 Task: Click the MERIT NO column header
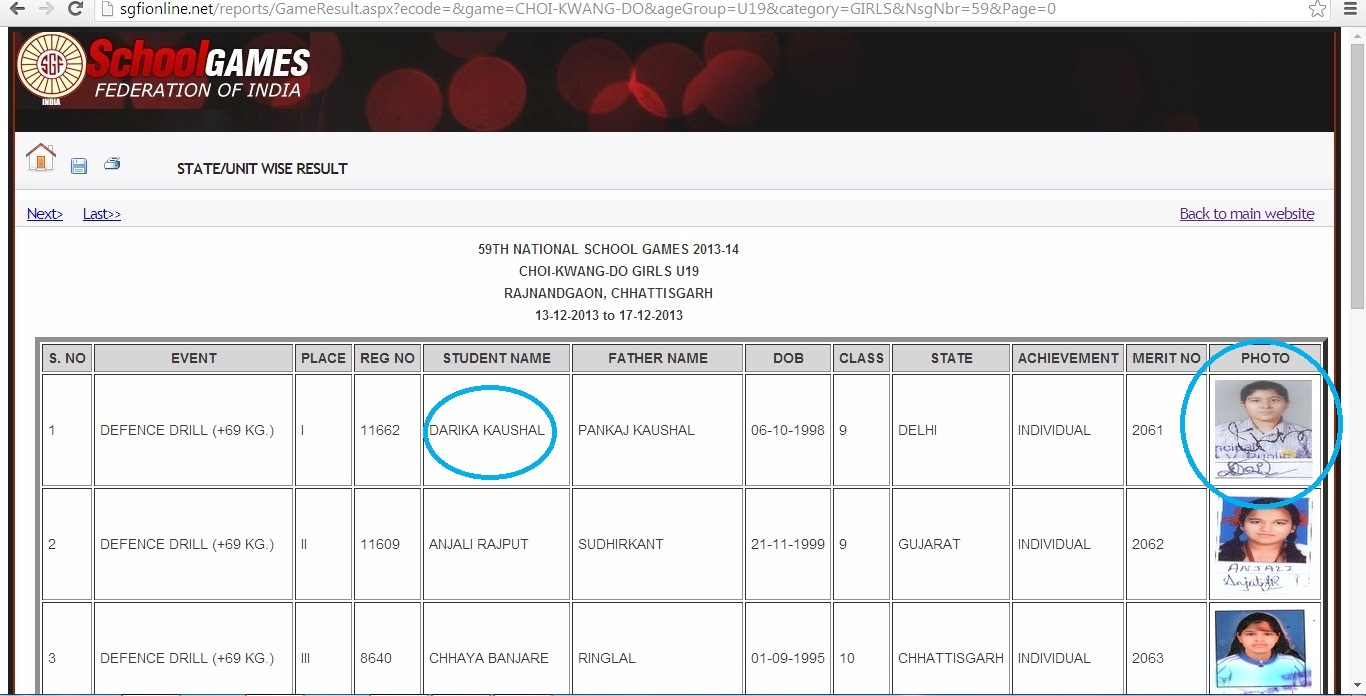(1166, 358)
